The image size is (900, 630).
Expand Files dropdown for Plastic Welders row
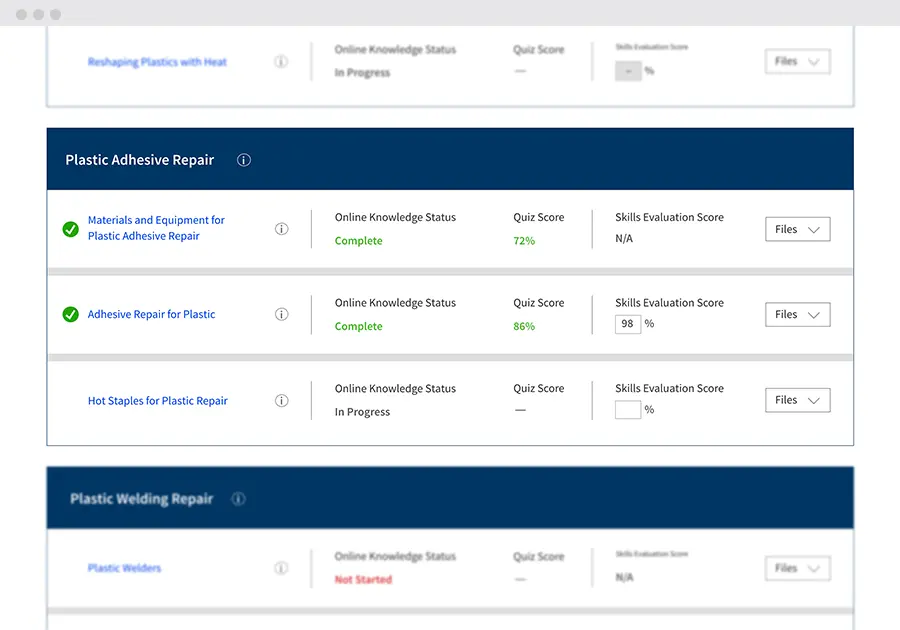[797, 568]
